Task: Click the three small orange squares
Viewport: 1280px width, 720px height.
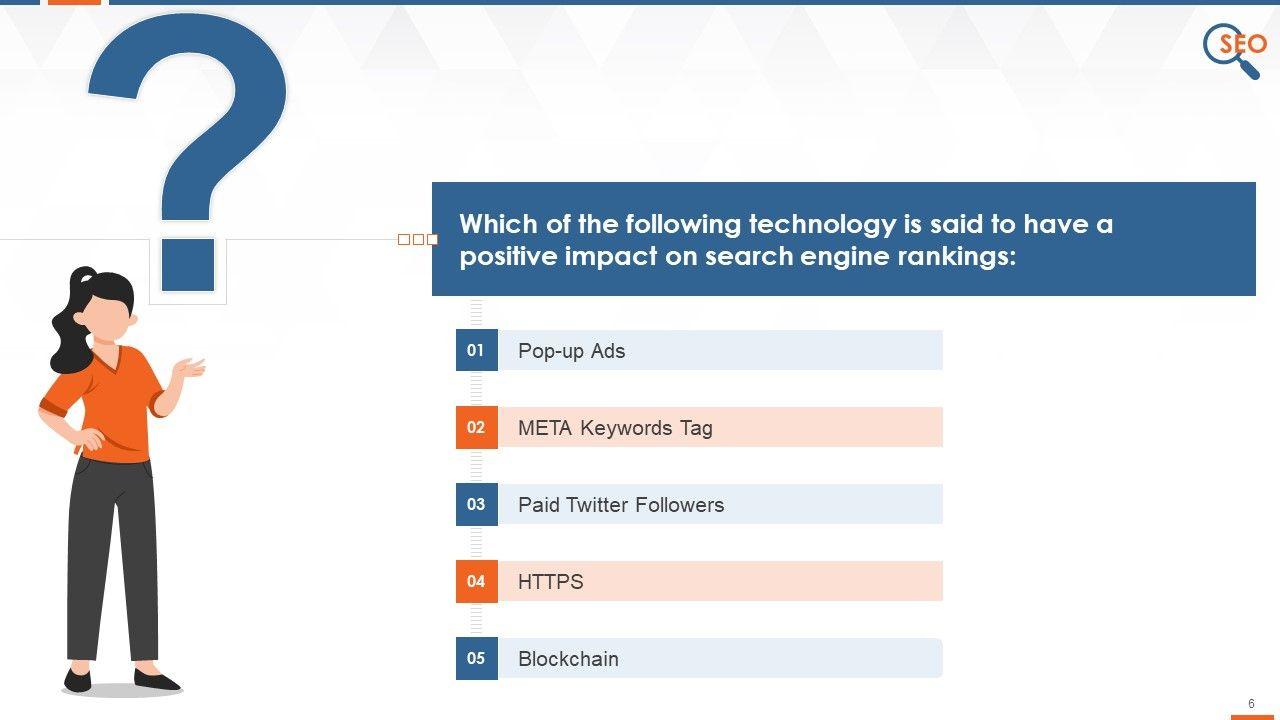Action: click(418, 239)
